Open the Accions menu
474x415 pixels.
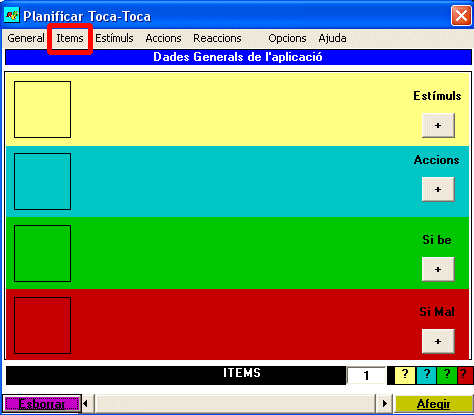163,38
